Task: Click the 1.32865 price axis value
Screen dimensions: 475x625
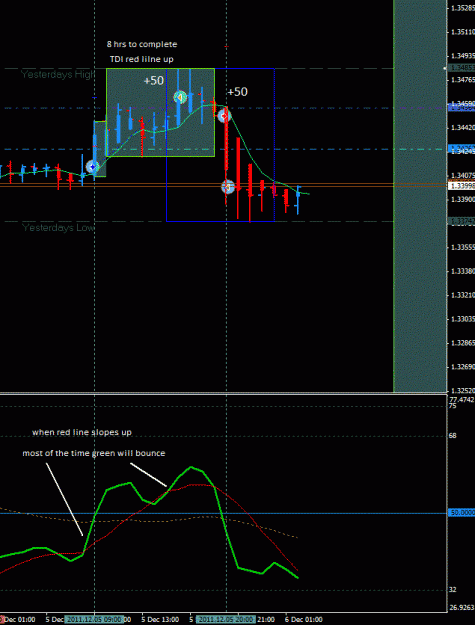Action: coord(463,343)
